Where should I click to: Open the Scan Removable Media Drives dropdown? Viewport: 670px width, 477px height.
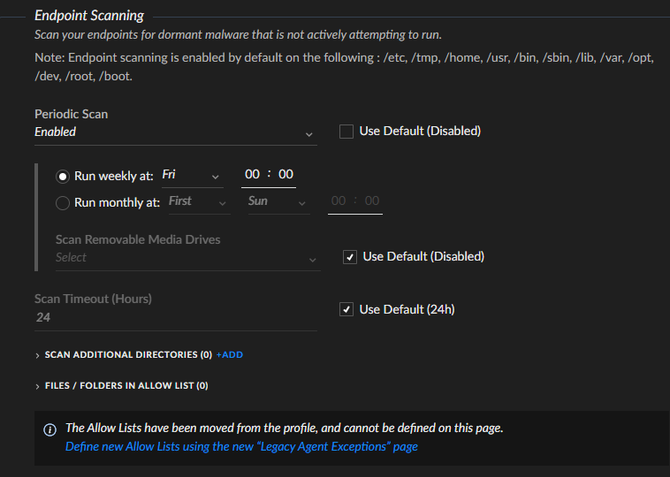click(186, 258)
